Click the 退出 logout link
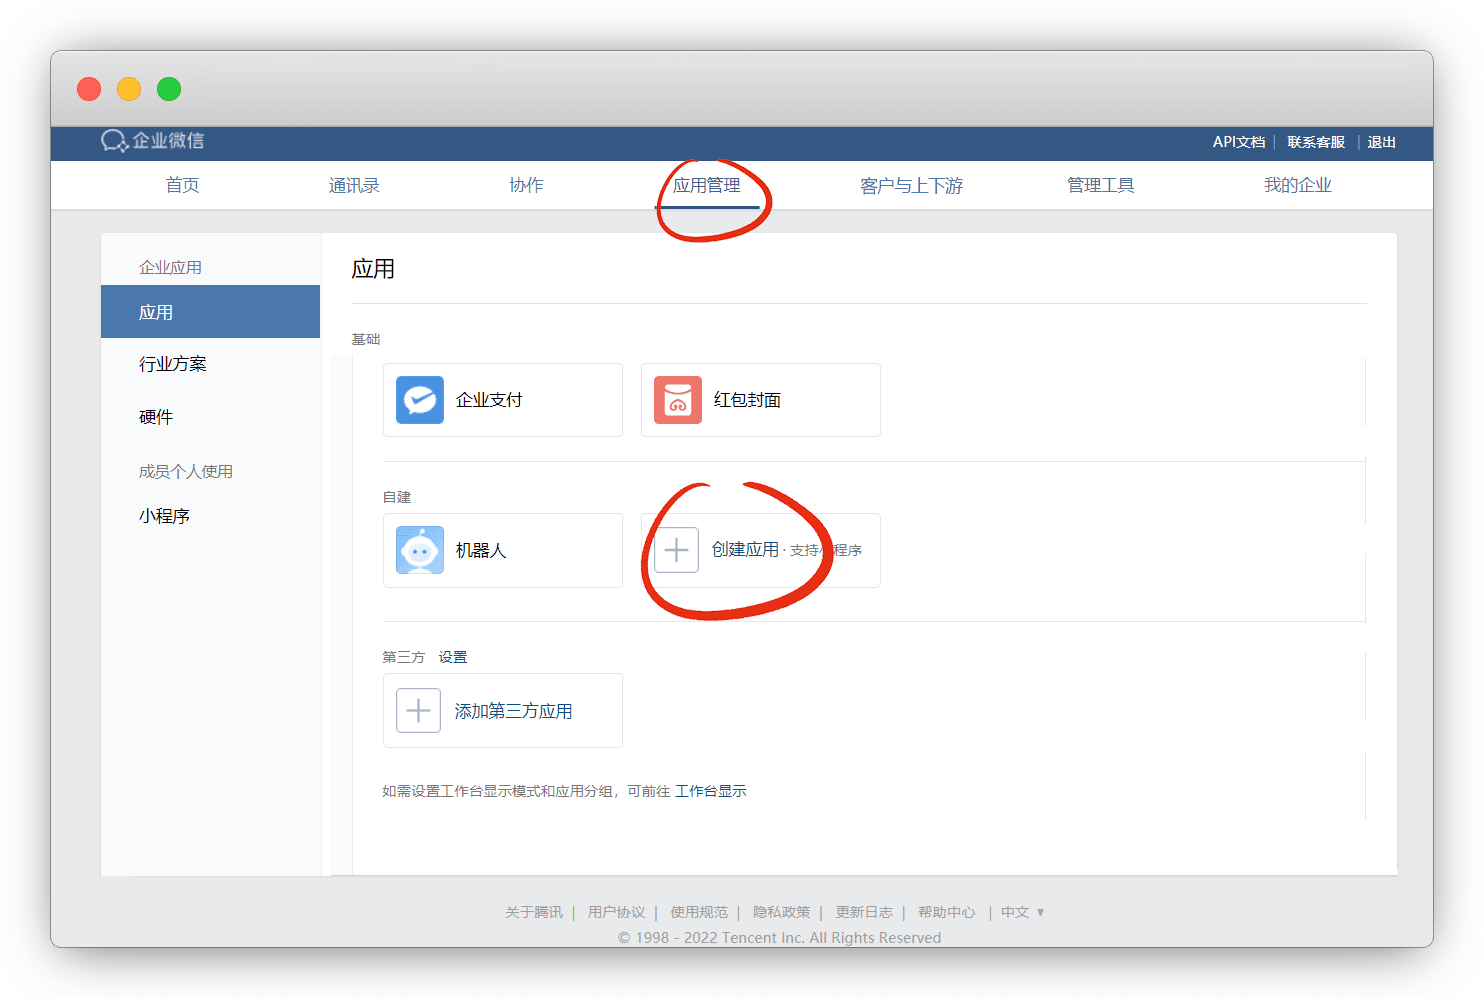Viewport: 1484px width, 998px height. pyautogui.click(x=1381, y=142)
